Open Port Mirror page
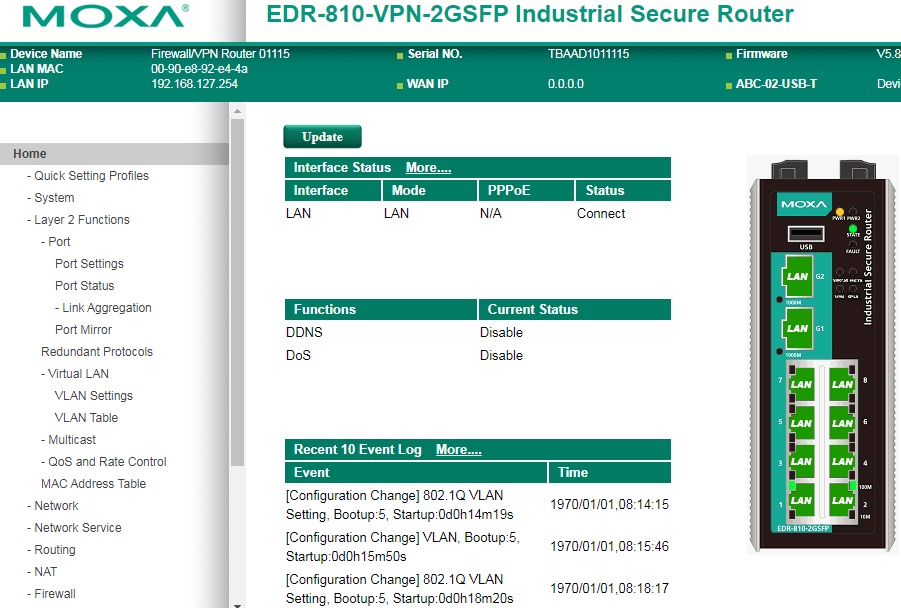Image resolution: width=901 pixels, height=608 pixels. 83,329
